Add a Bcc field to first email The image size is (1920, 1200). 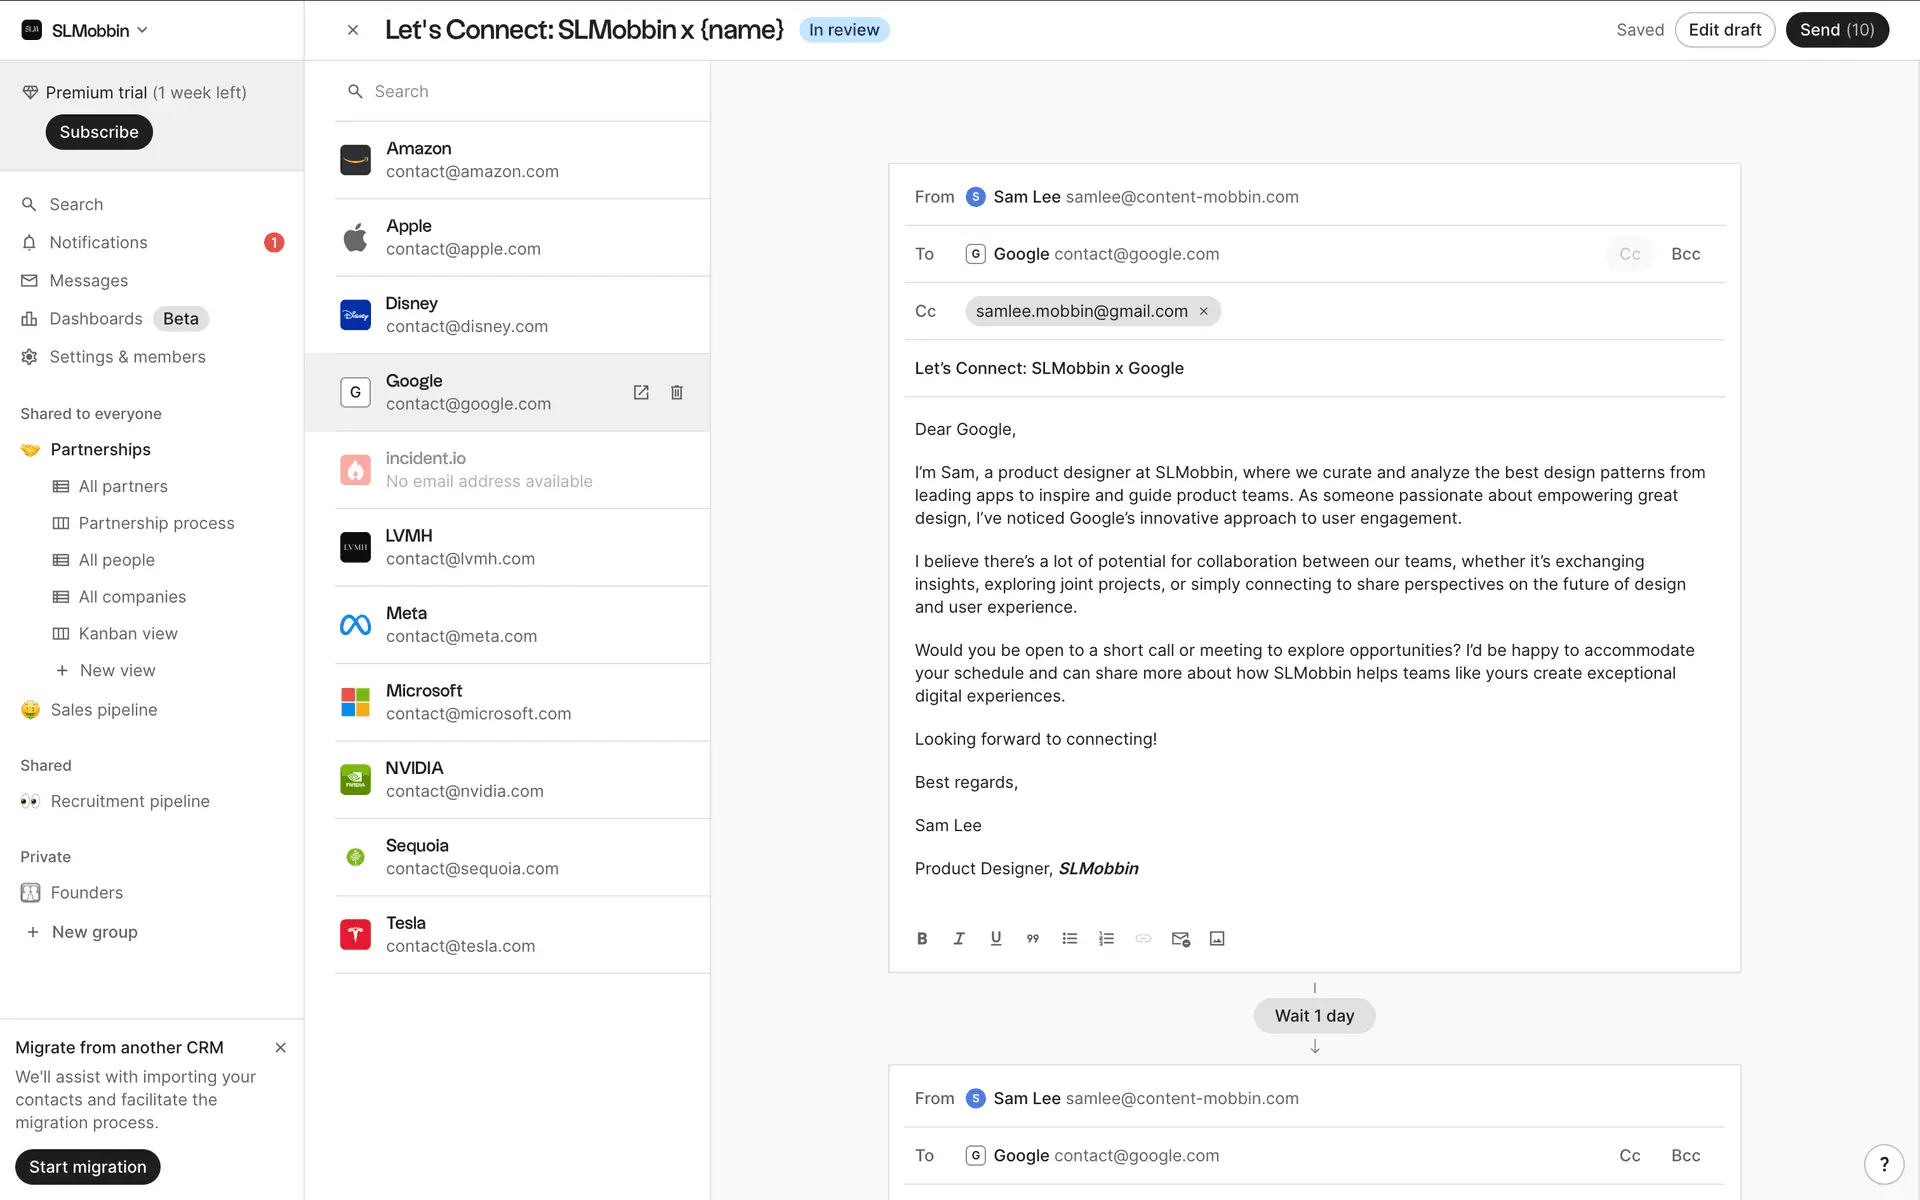click(1685, 254)
